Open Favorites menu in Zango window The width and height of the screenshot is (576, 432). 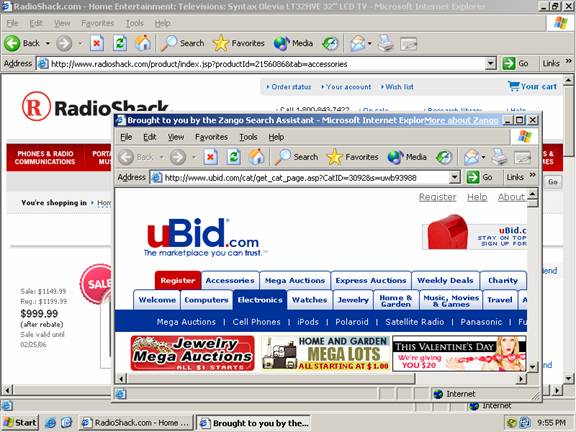pos(211,137)
